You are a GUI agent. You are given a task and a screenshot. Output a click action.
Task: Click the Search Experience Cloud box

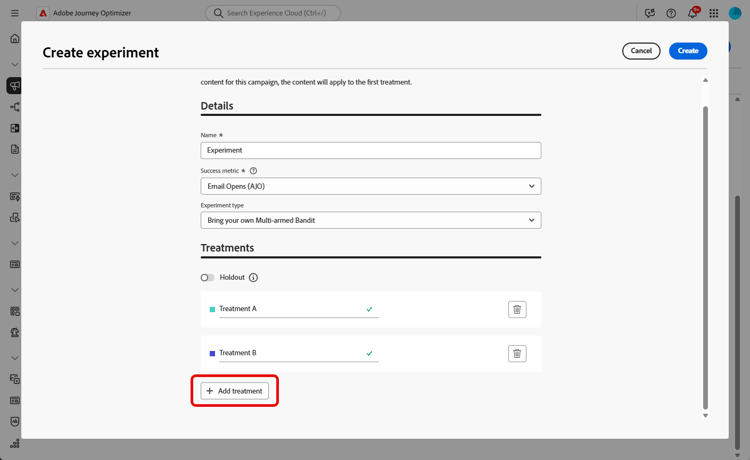[x=273, y=13]
